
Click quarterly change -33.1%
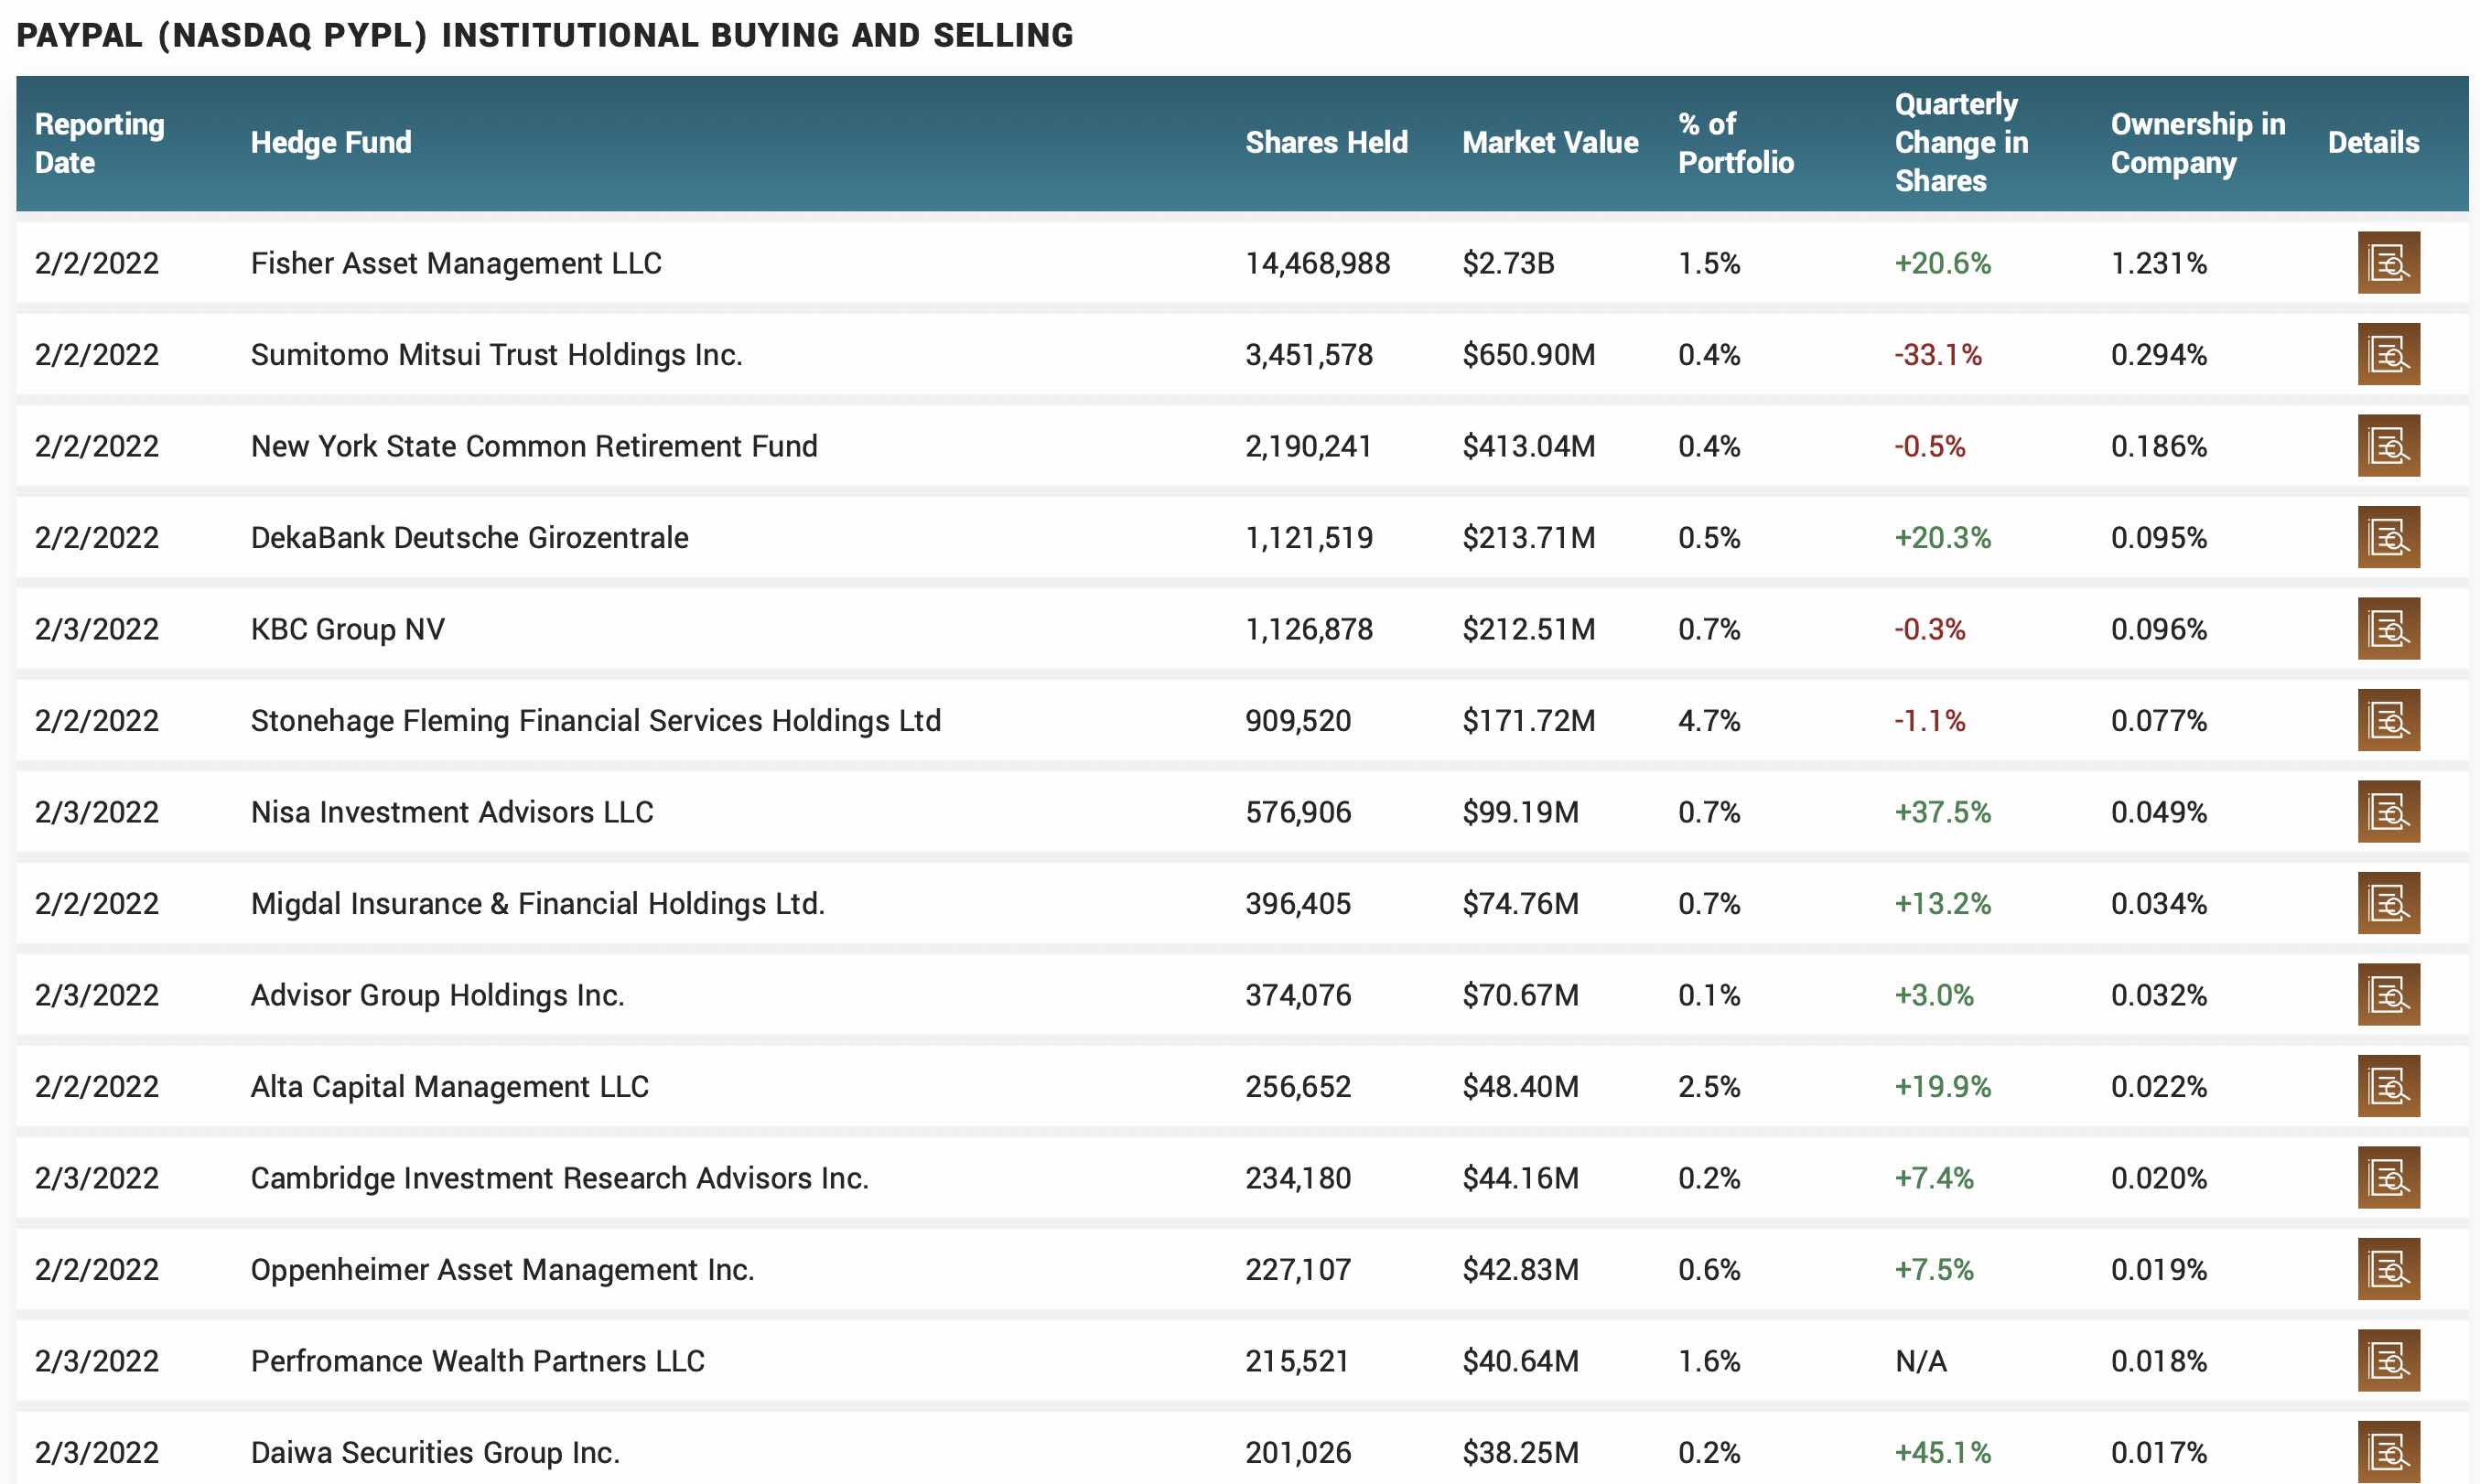(x=1937, y=354)
